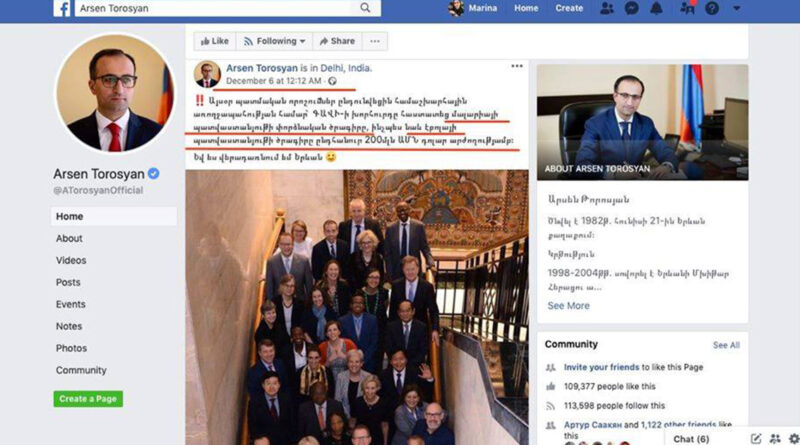Select Photos in the page sidebar
Image resolution: width=800 pixels, height=445 pixels.
point(71,348)
